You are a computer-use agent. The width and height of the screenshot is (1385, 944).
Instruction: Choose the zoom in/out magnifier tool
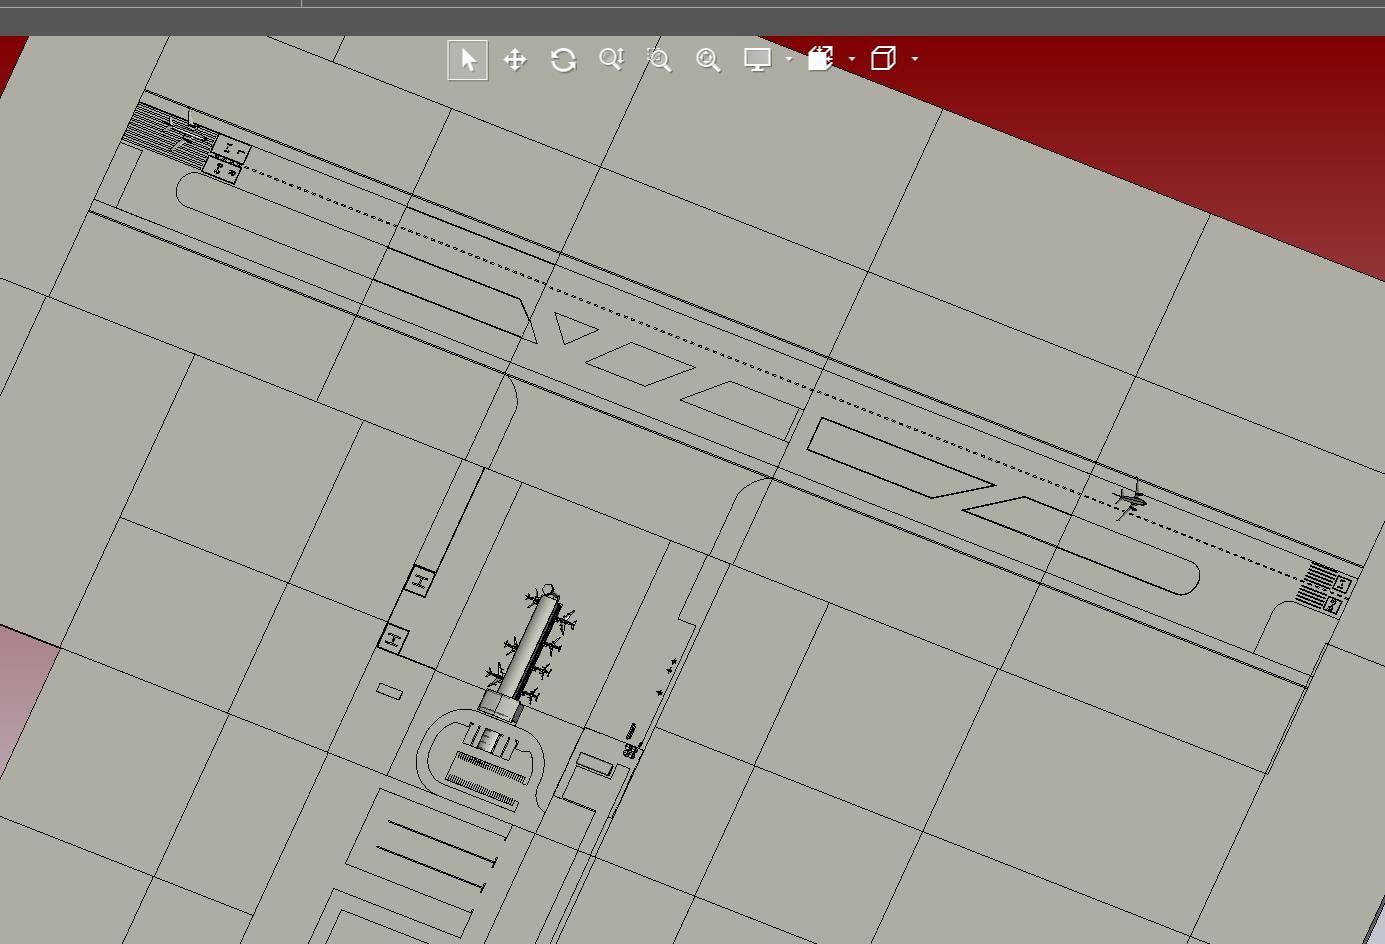pyautogui.click(x=611, y=60)
